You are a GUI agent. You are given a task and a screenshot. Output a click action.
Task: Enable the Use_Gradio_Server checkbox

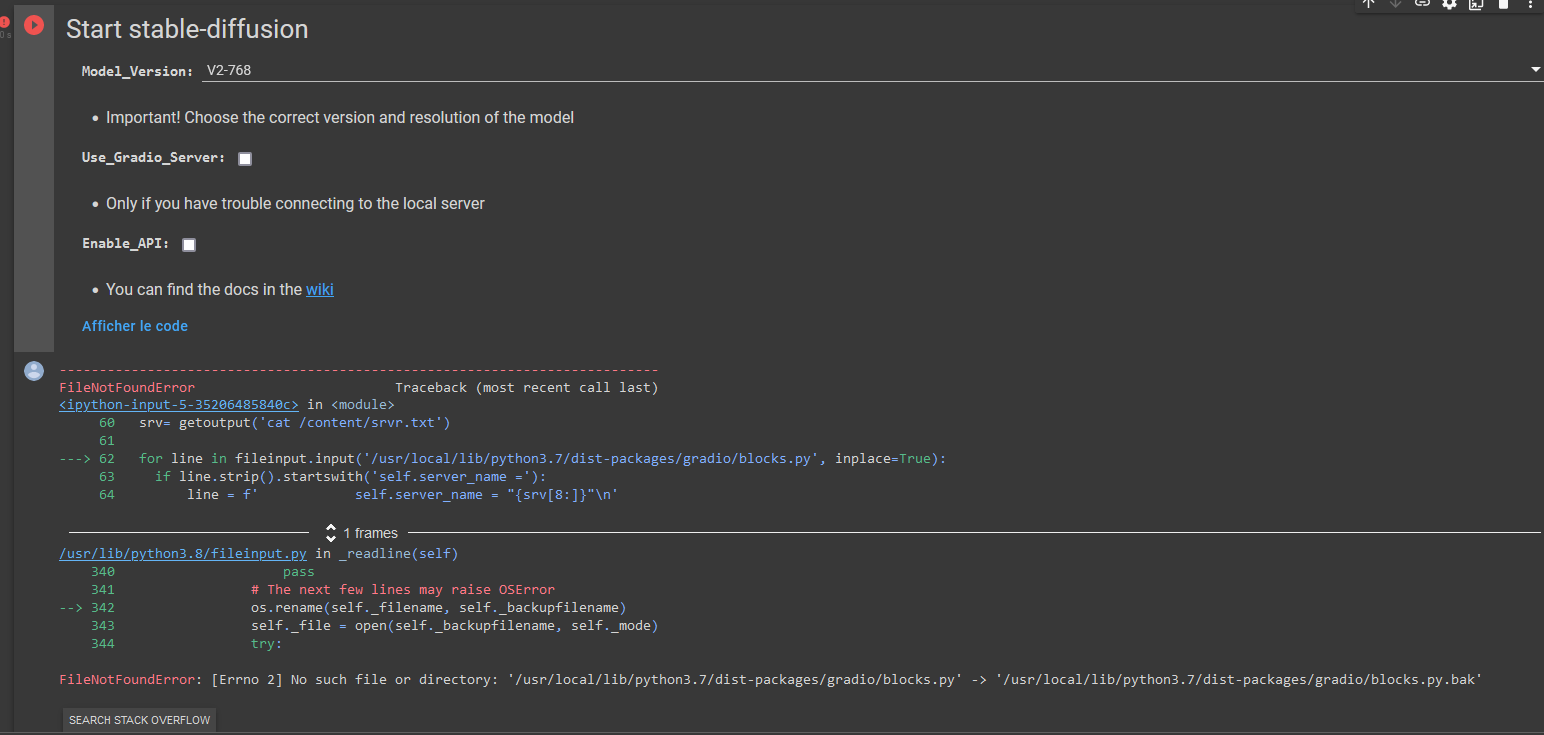(245, 158)
